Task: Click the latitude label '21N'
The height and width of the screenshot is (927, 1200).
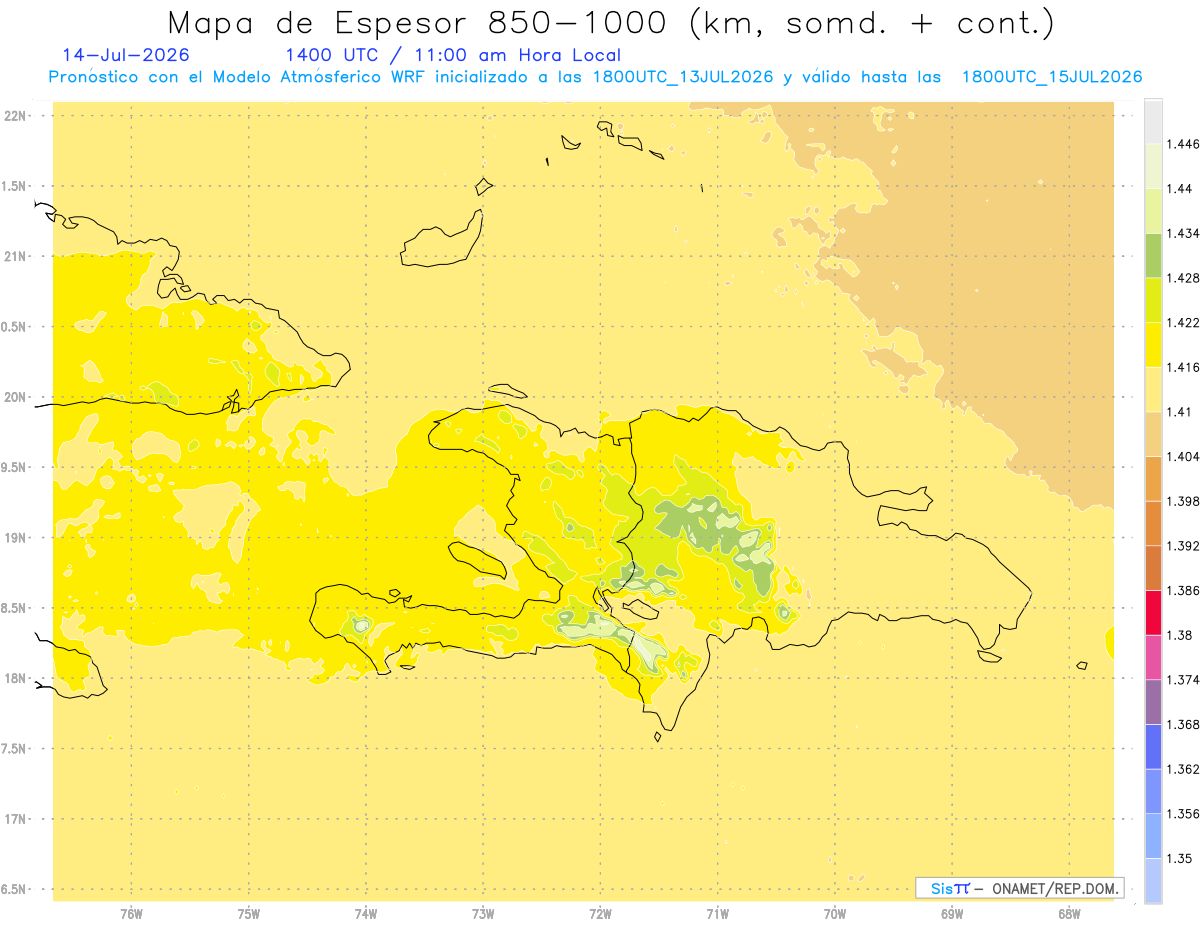Action: tap(15, 256)
